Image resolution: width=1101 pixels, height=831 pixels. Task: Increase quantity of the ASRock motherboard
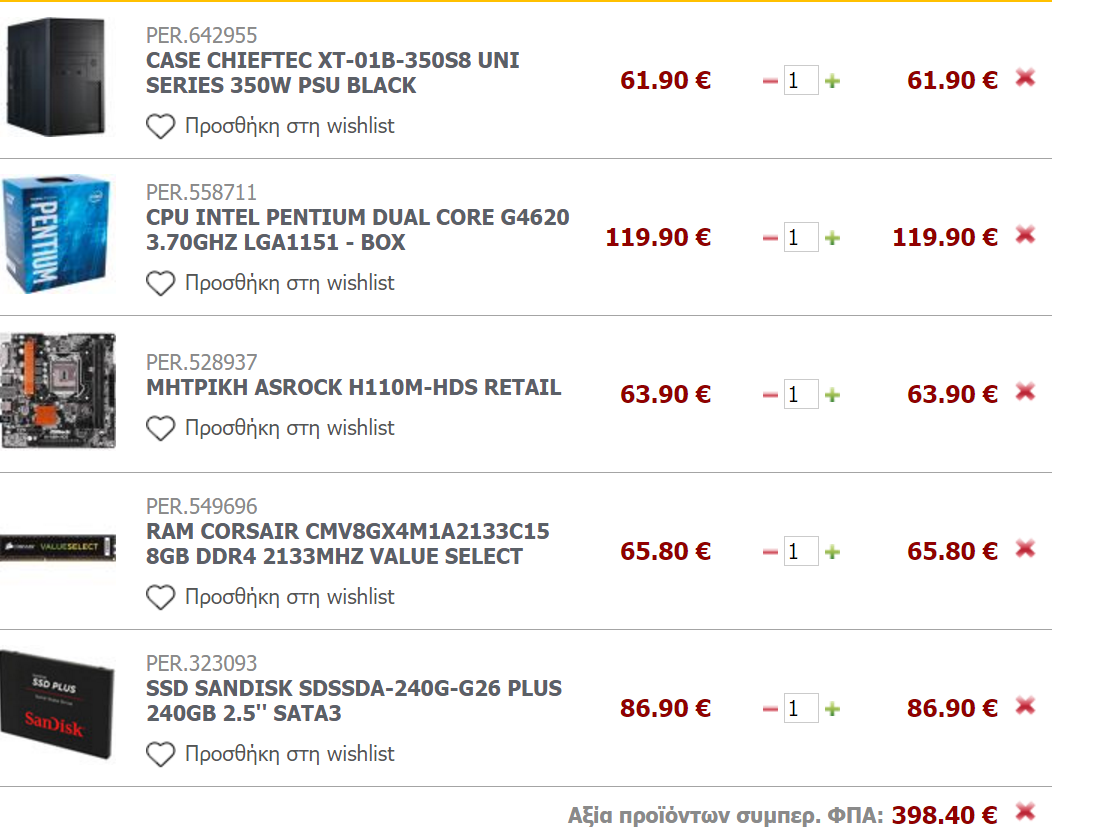click(833, 395)
